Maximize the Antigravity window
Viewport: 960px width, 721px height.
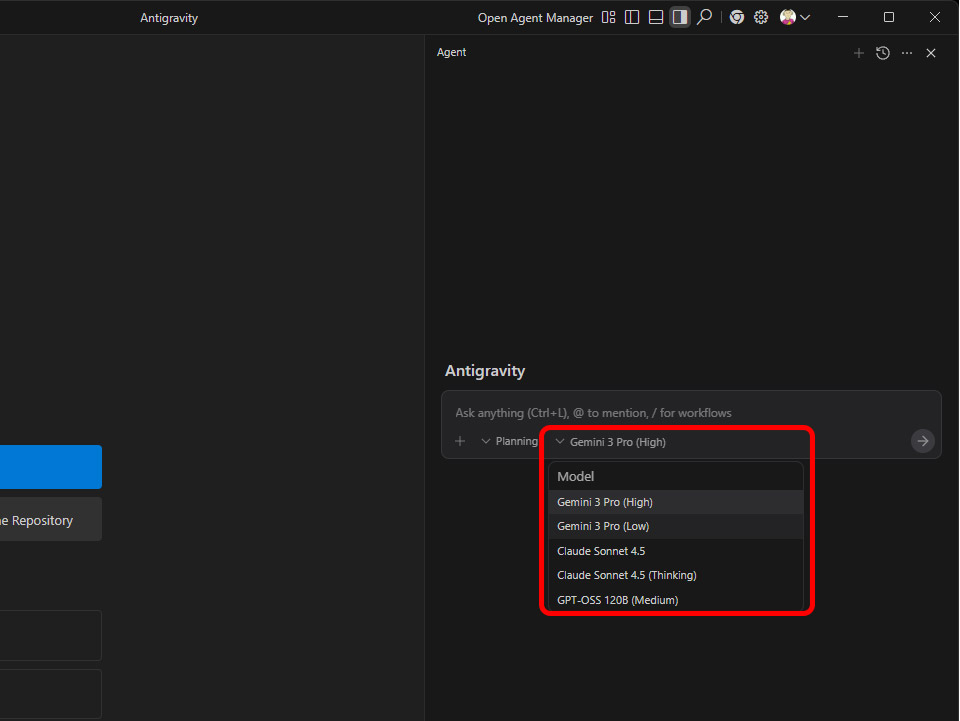pyautogui.click(x=889, y=17)
